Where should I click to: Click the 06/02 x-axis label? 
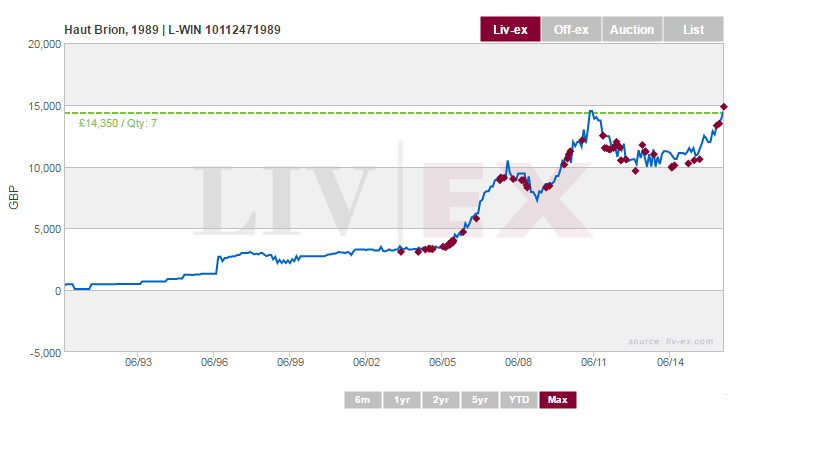[366, 362]
